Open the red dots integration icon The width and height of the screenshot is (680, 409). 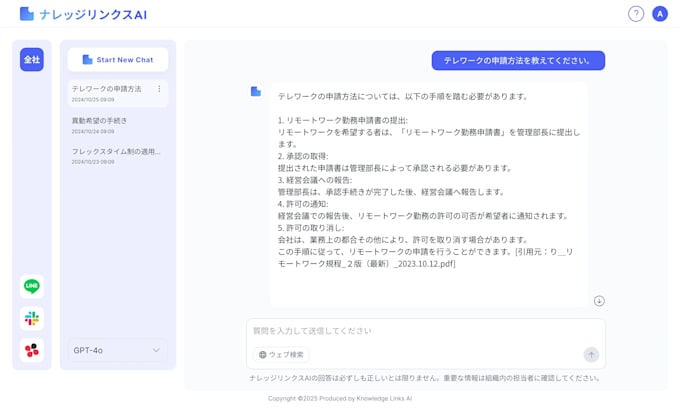click(x=32, y=350)
